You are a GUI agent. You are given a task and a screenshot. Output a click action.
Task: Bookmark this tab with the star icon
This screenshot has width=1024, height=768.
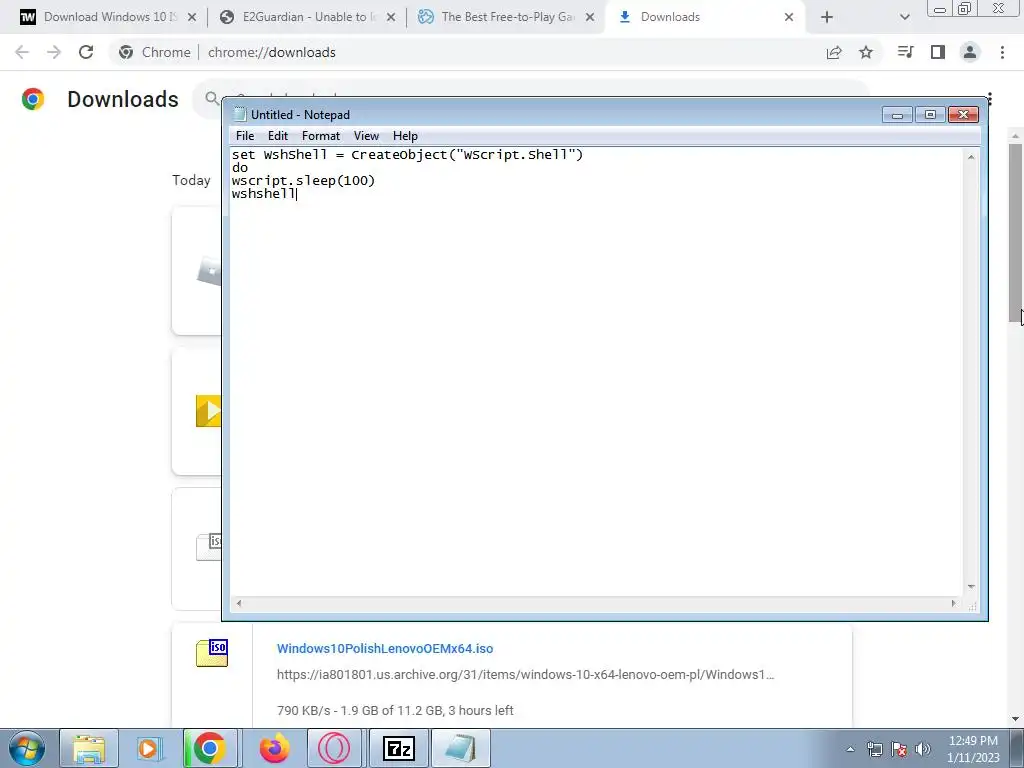866,52
